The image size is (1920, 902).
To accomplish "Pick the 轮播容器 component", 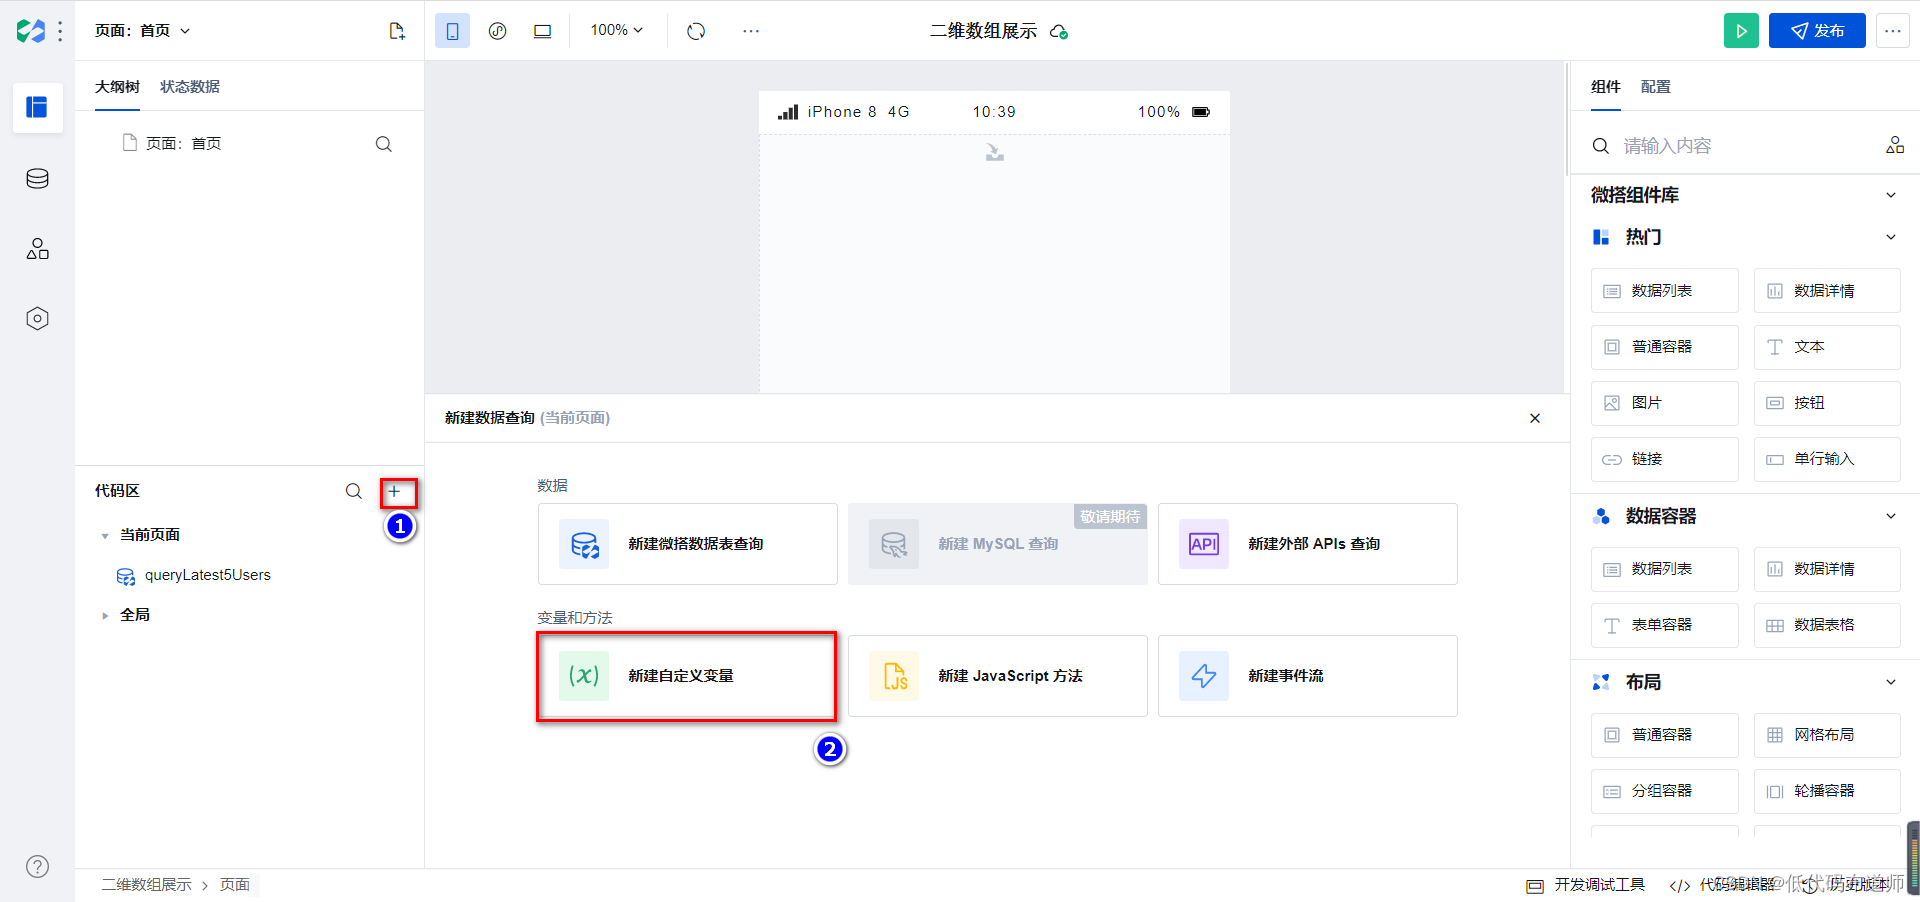I will coord(1827,791).
